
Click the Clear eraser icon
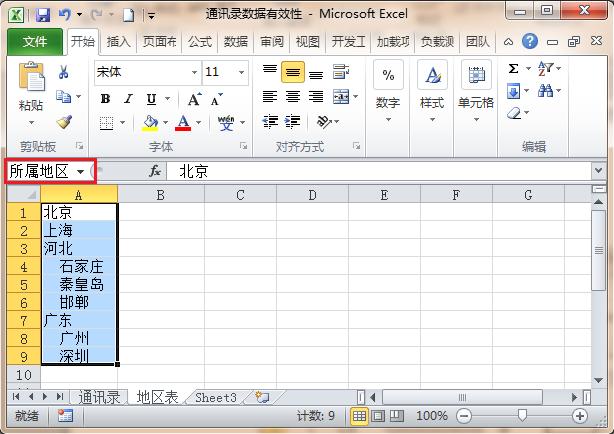(x=513, y=114)
